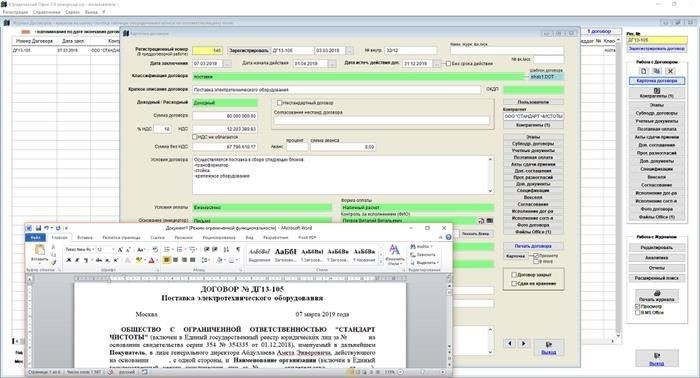The width and height of the screenshot is (700, 378).
Task: Click the previous record arrow in contract card
Action: (x=510, y=343)
